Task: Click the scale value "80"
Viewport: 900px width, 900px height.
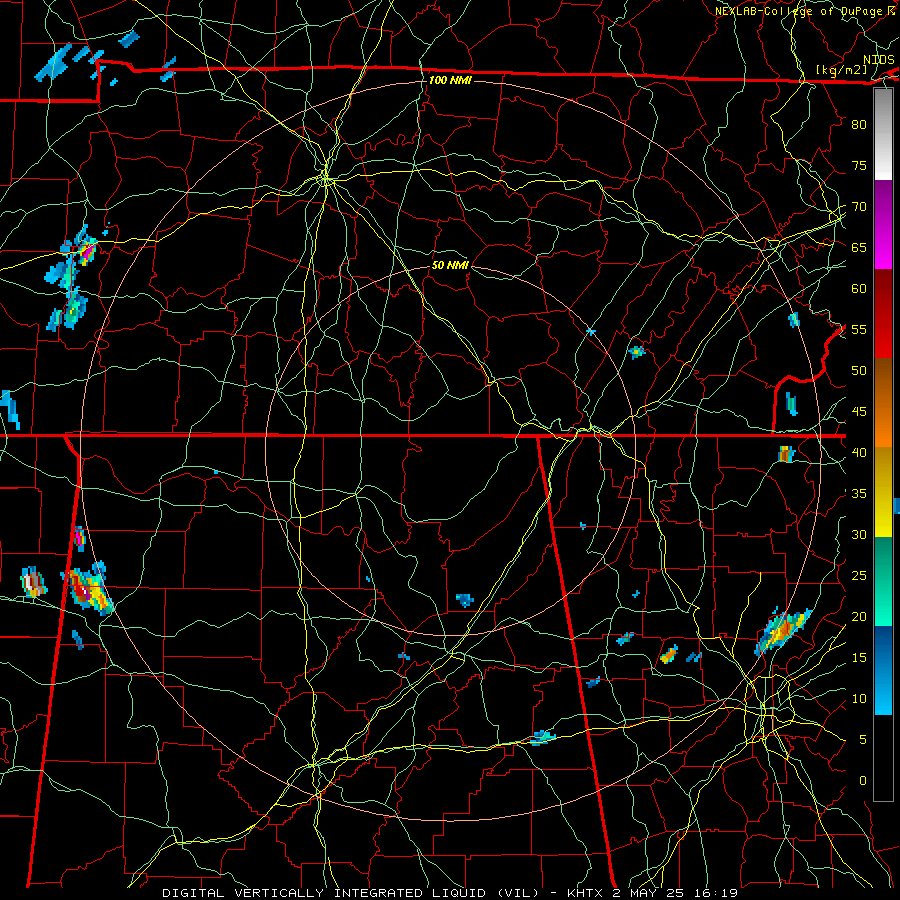Action: (x=859, y=125)
